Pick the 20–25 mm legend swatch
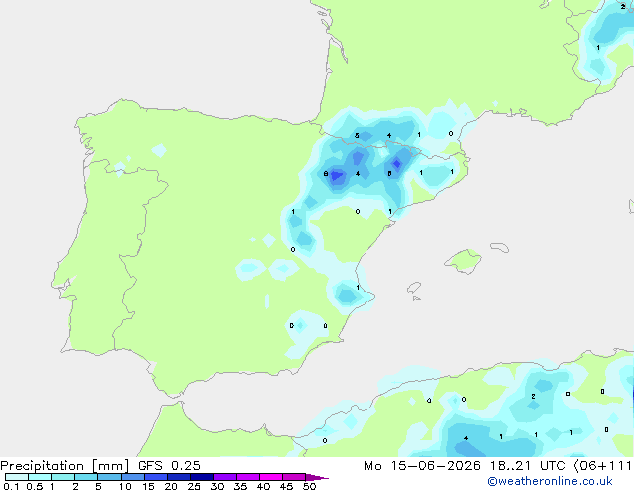Viewport: 634px width, 490px height. (x=179, y=477)
